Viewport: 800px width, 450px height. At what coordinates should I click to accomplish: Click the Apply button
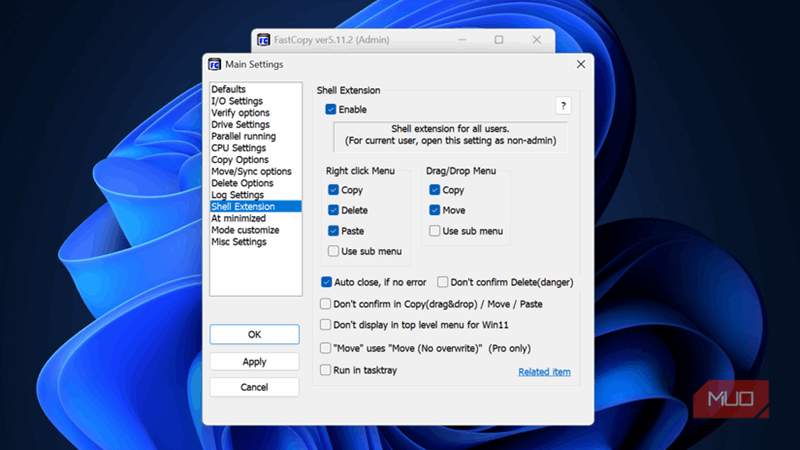255,362
